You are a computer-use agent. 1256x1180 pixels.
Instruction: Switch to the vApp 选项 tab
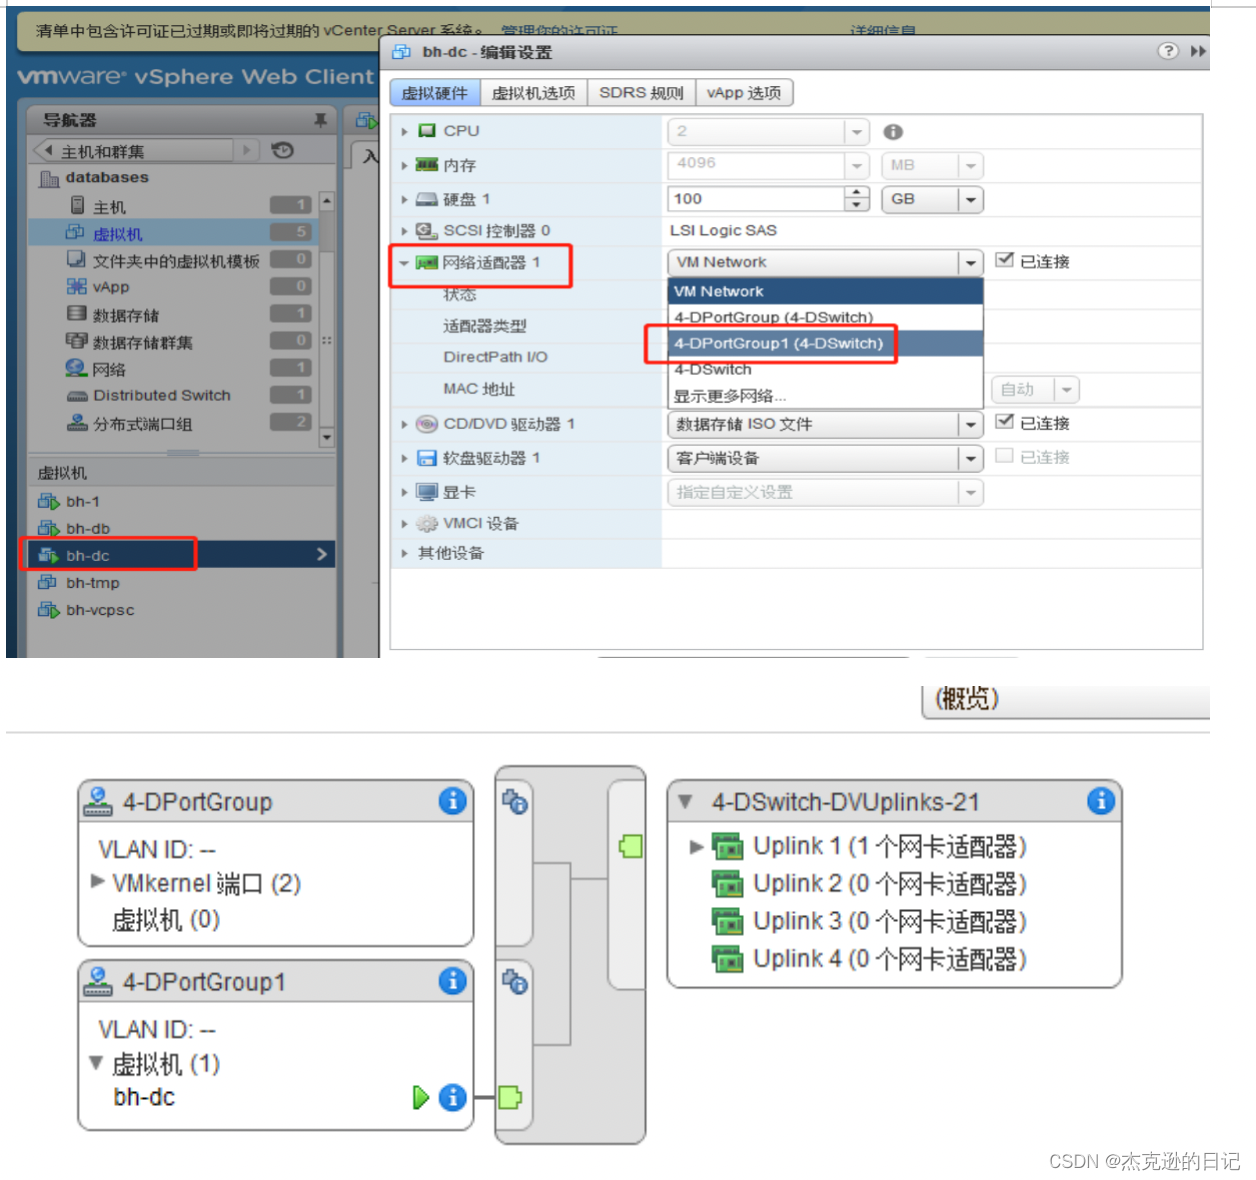pos(744,93)
